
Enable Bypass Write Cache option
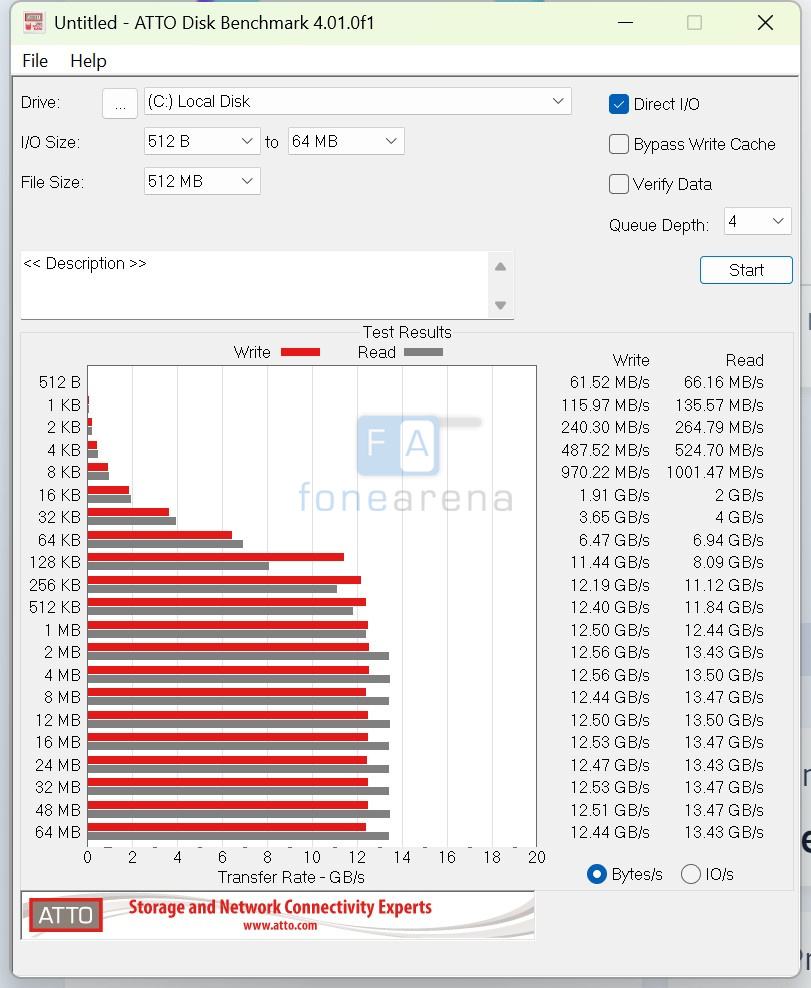click(x=619, y=144)
